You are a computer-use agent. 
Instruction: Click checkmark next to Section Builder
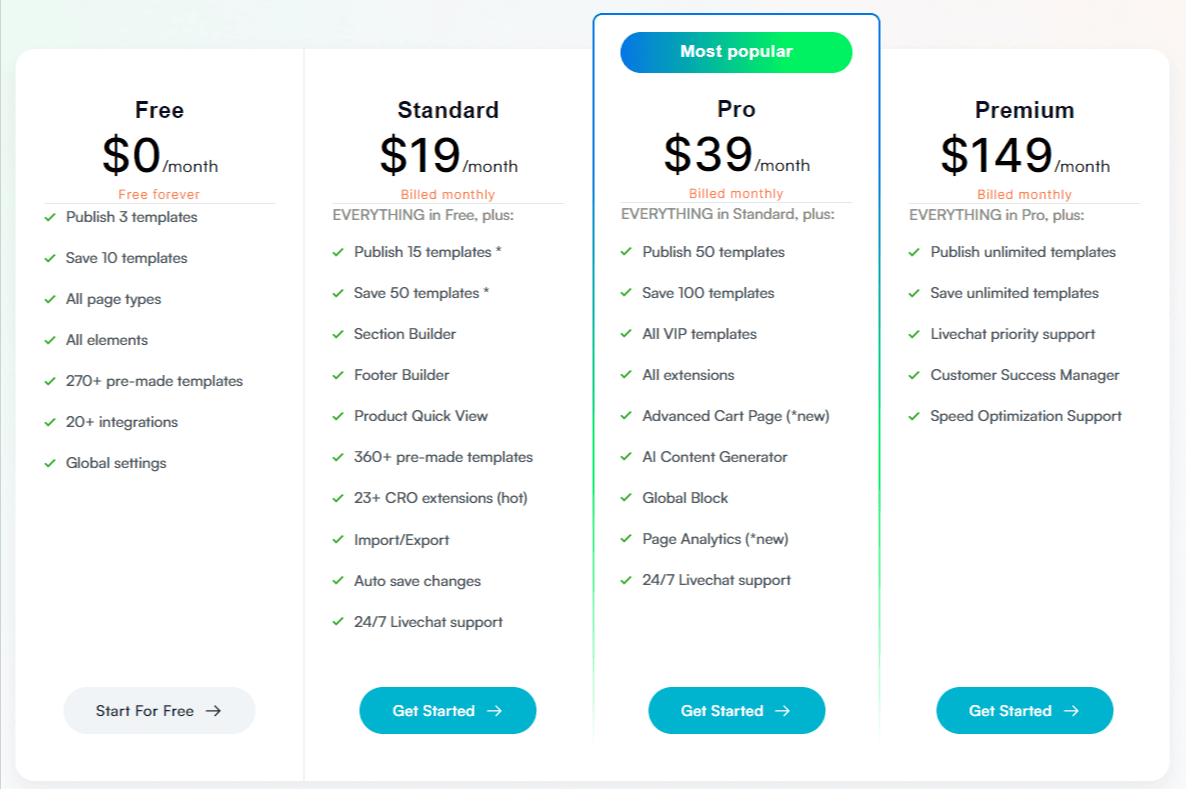(x=338, y=334)
